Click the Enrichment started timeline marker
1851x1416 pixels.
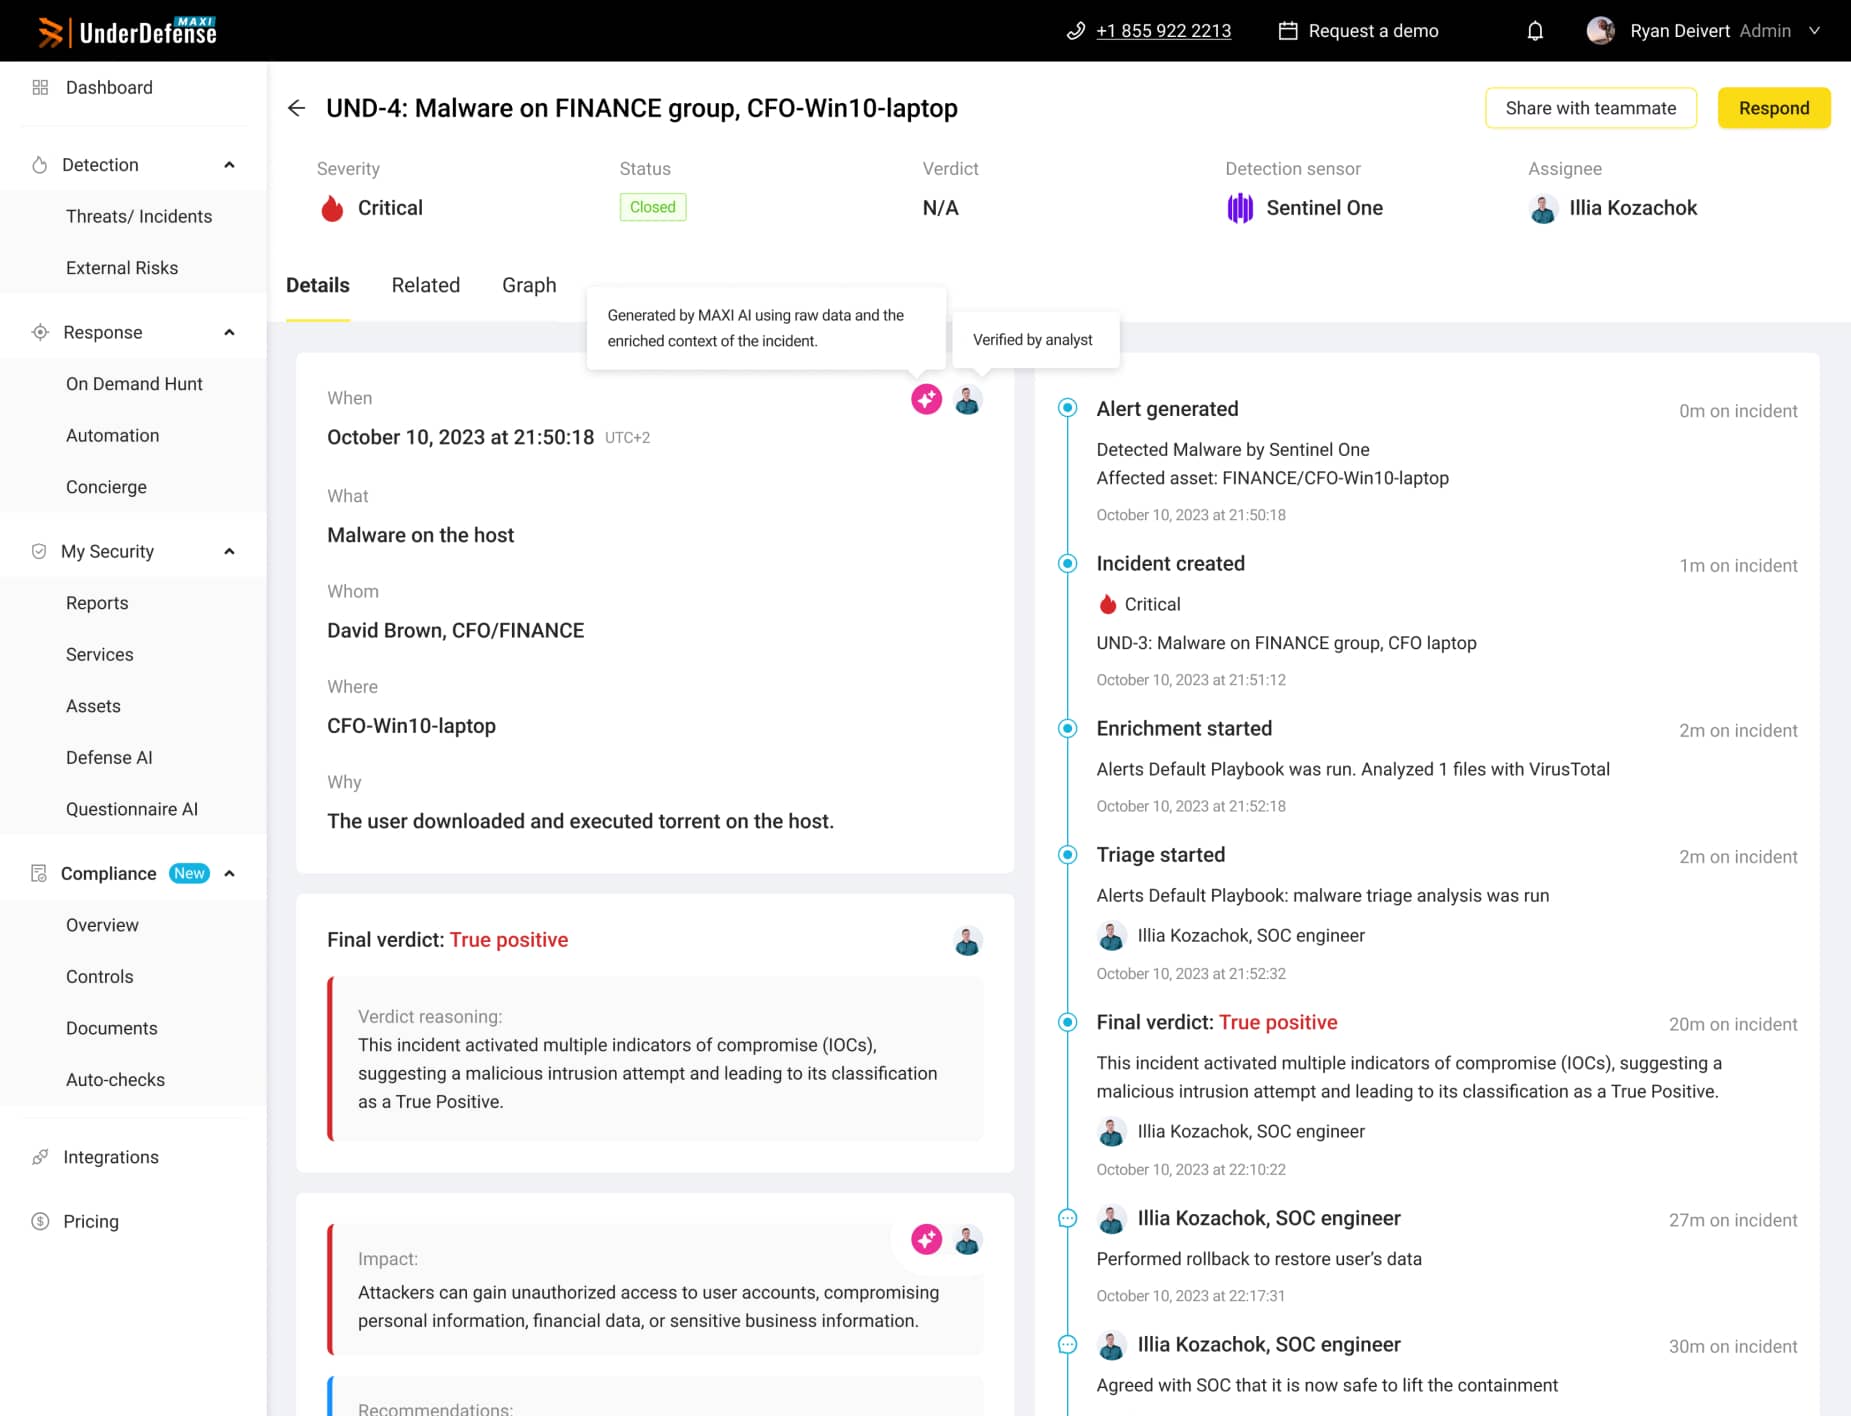pyautogui.click(x=1068, y=728)
